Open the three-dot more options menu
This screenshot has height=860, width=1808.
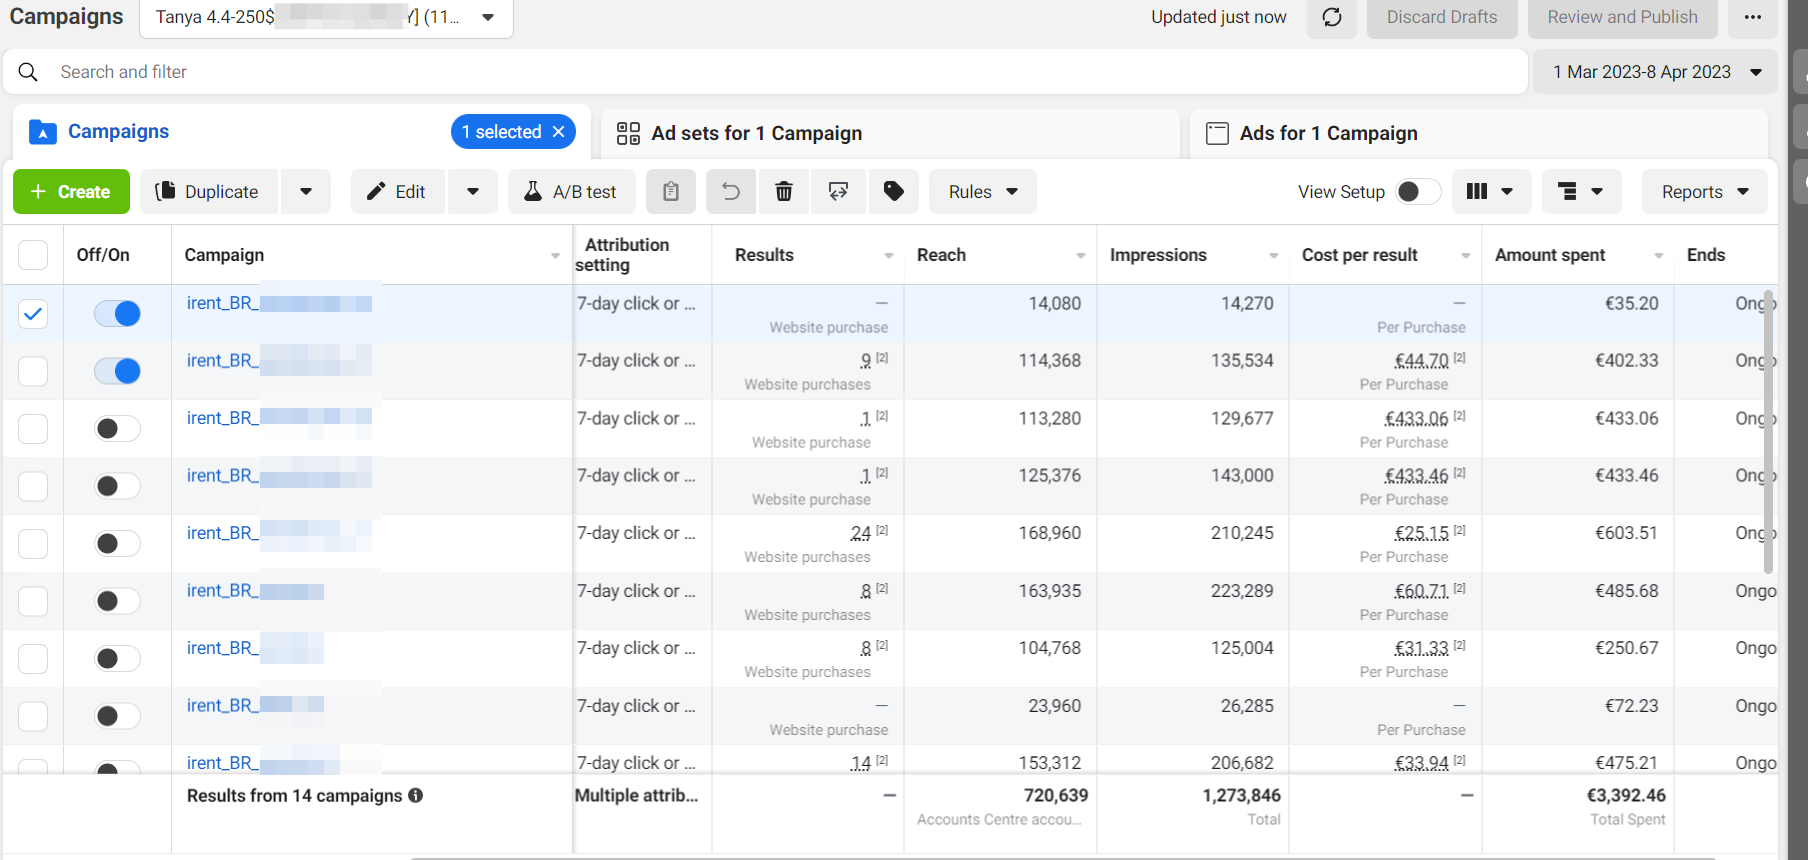[1753, 17]
